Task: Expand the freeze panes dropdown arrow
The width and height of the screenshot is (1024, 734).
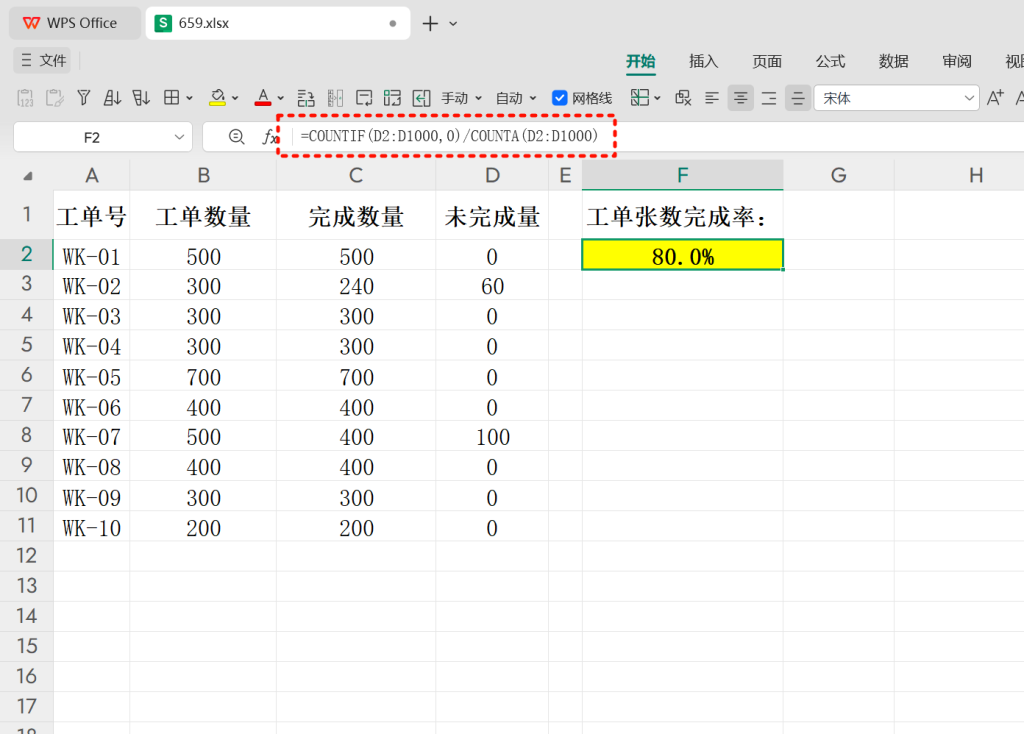Action: (657, 98)
